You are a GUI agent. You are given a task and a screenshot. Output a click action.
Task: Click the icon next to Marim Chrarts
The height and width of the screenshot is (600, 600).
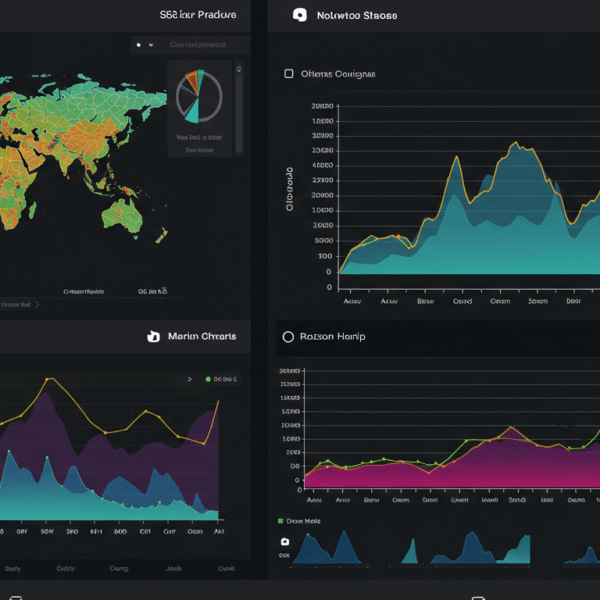pos(153,337)
